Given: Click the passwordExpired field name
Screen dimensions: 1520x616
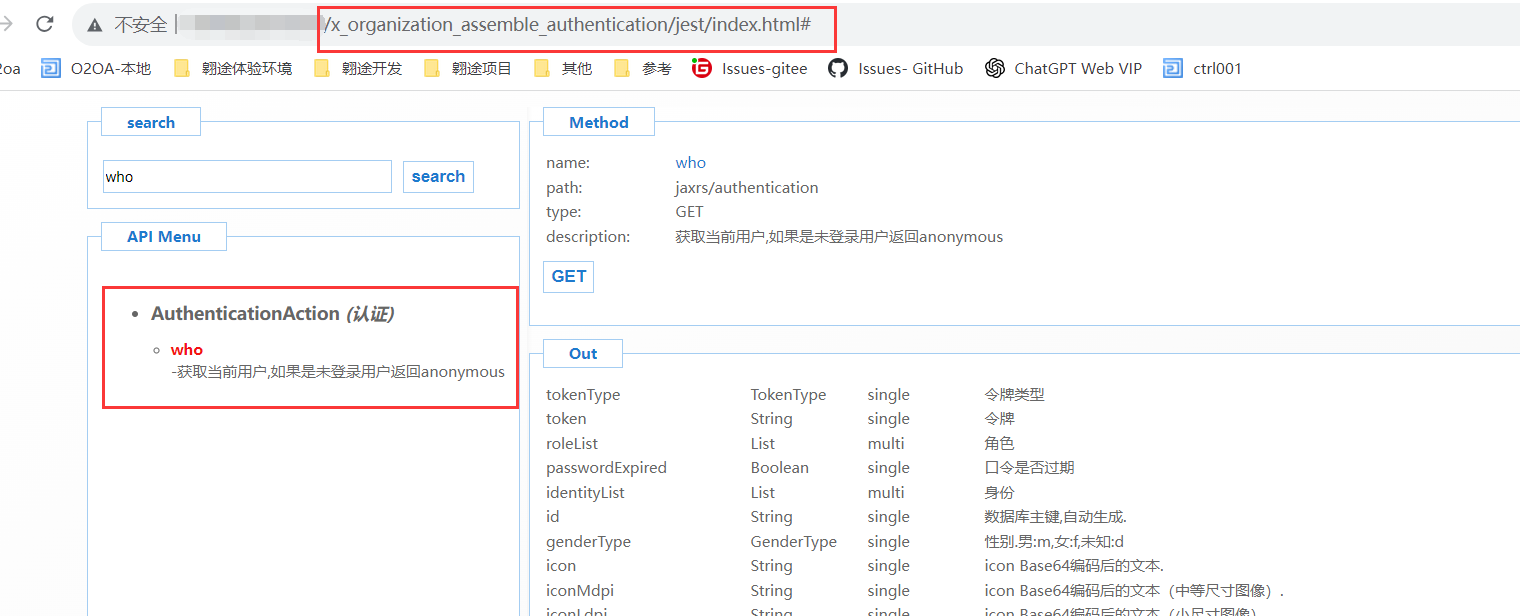Looking at the screenshot, I should [606, 468].
